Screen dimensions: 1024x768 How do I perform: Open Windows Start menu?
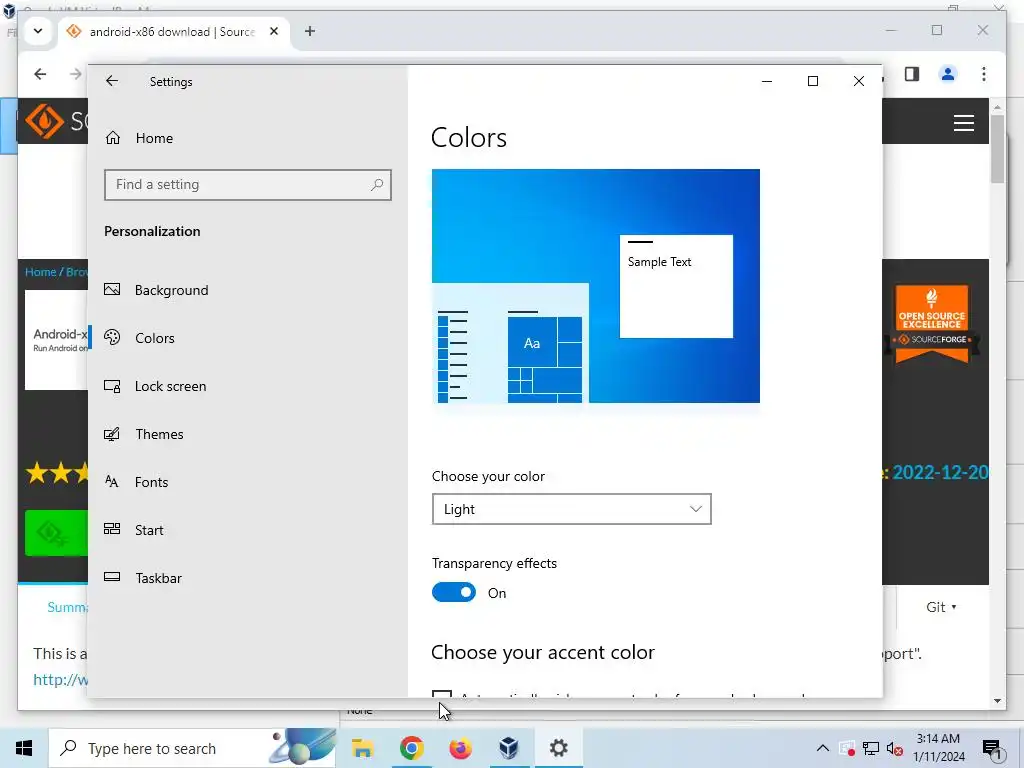point(24,748)
